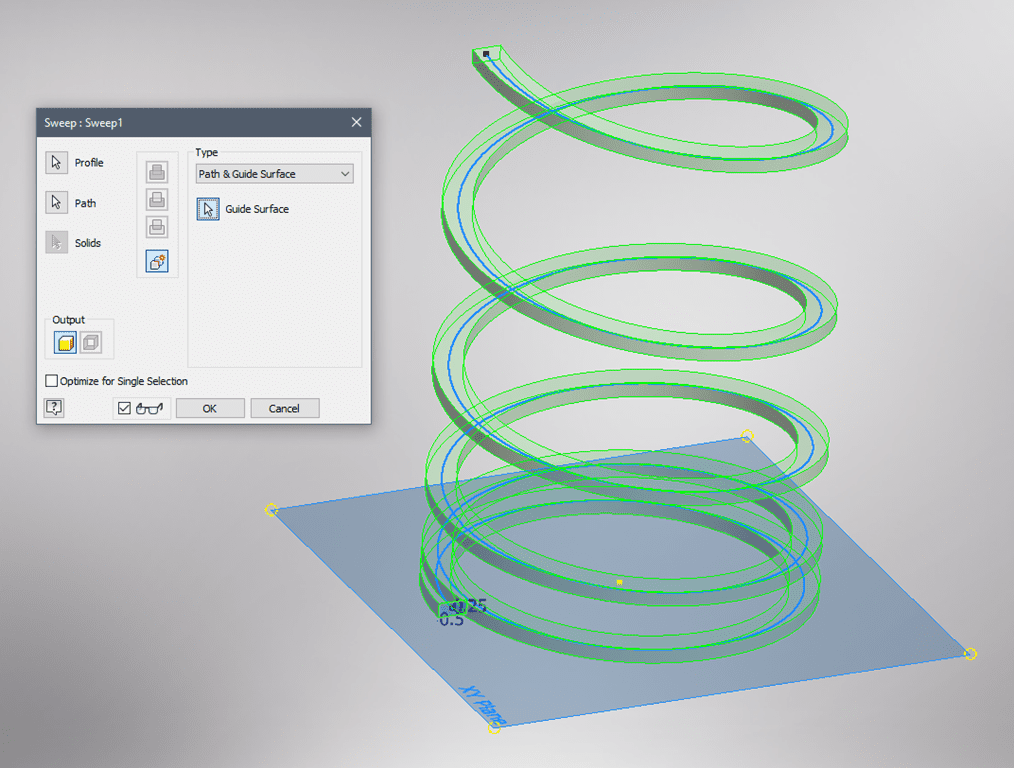Activate the Path selector button

57,203
